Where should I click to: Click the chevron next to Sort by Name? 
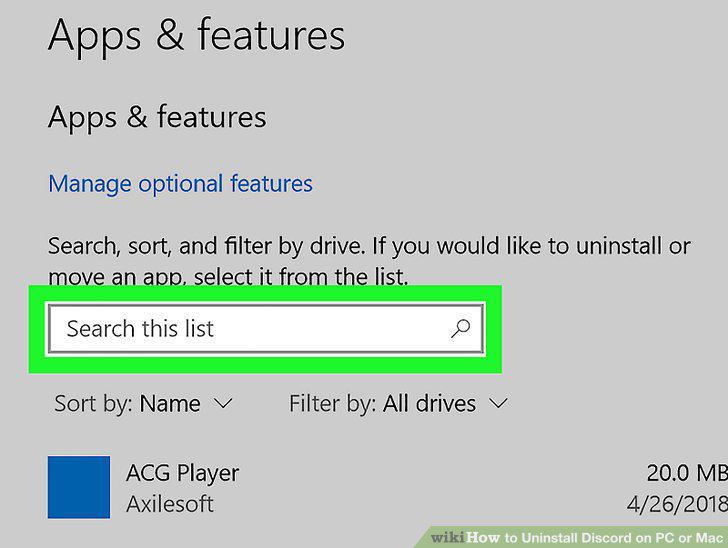[x=223, y=402]
